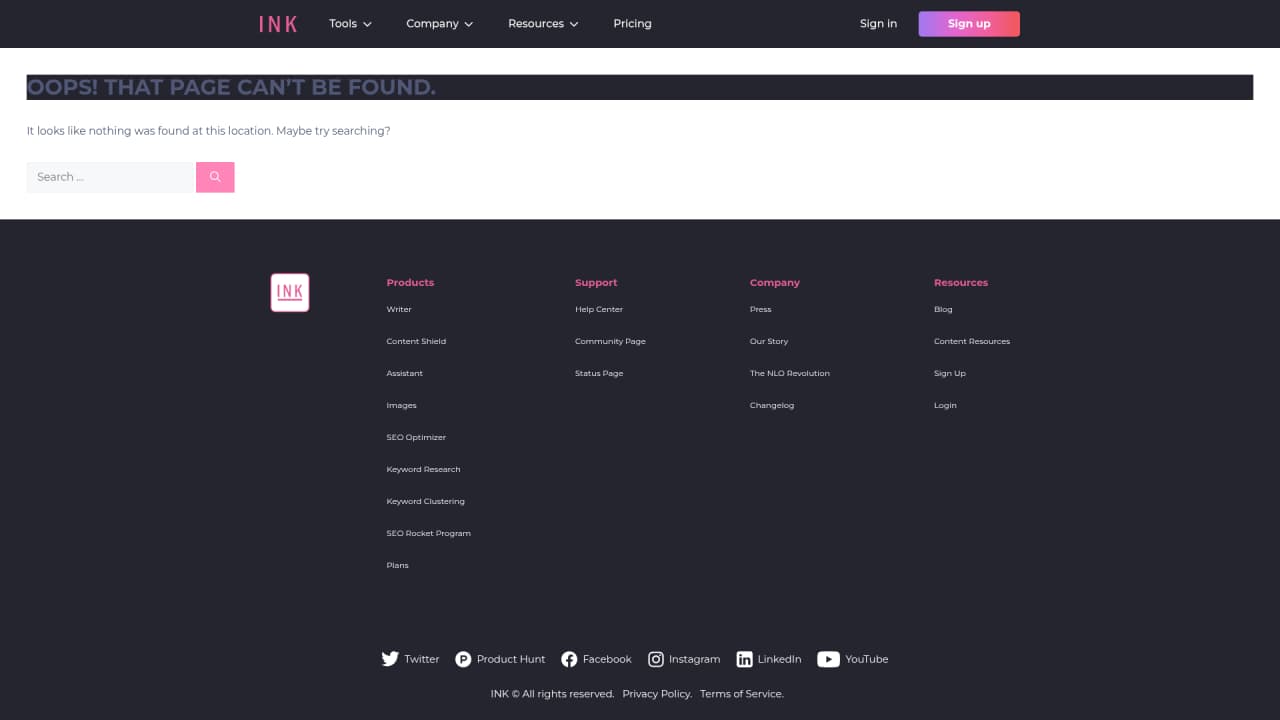Open the Content Shield link

(x=416, y=341)
